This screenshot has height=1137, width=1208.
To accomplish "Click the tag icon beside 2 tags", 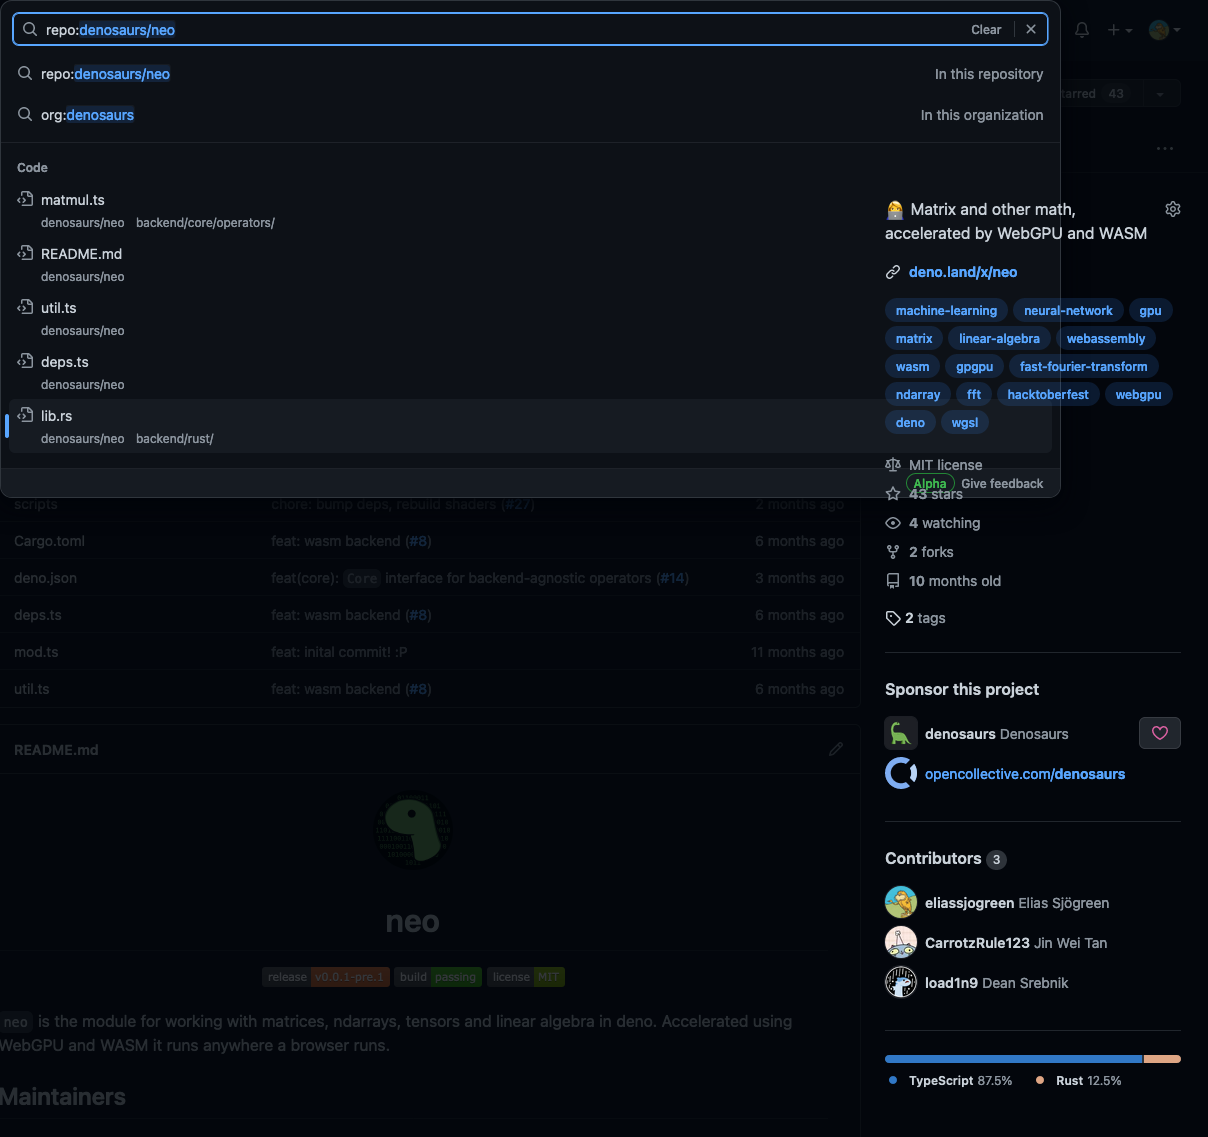I will 893,617.
